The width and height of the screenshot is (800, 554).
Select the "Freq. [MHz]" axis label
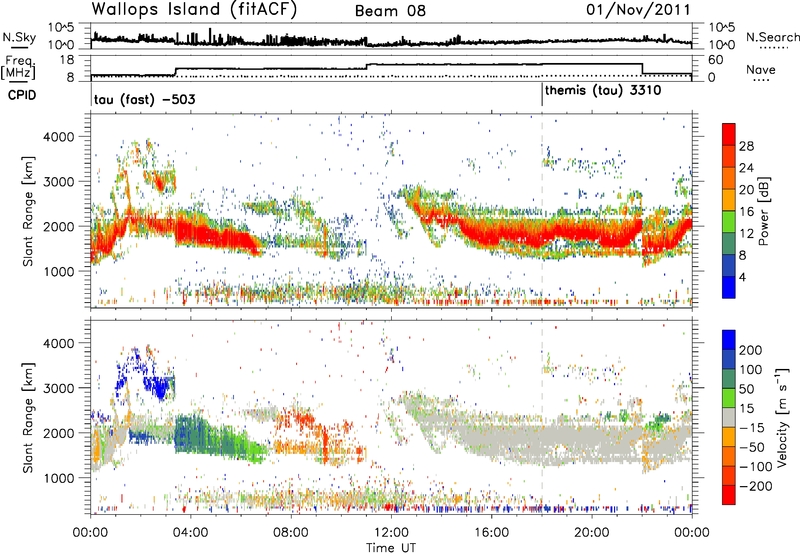click(x=18, y=68)
